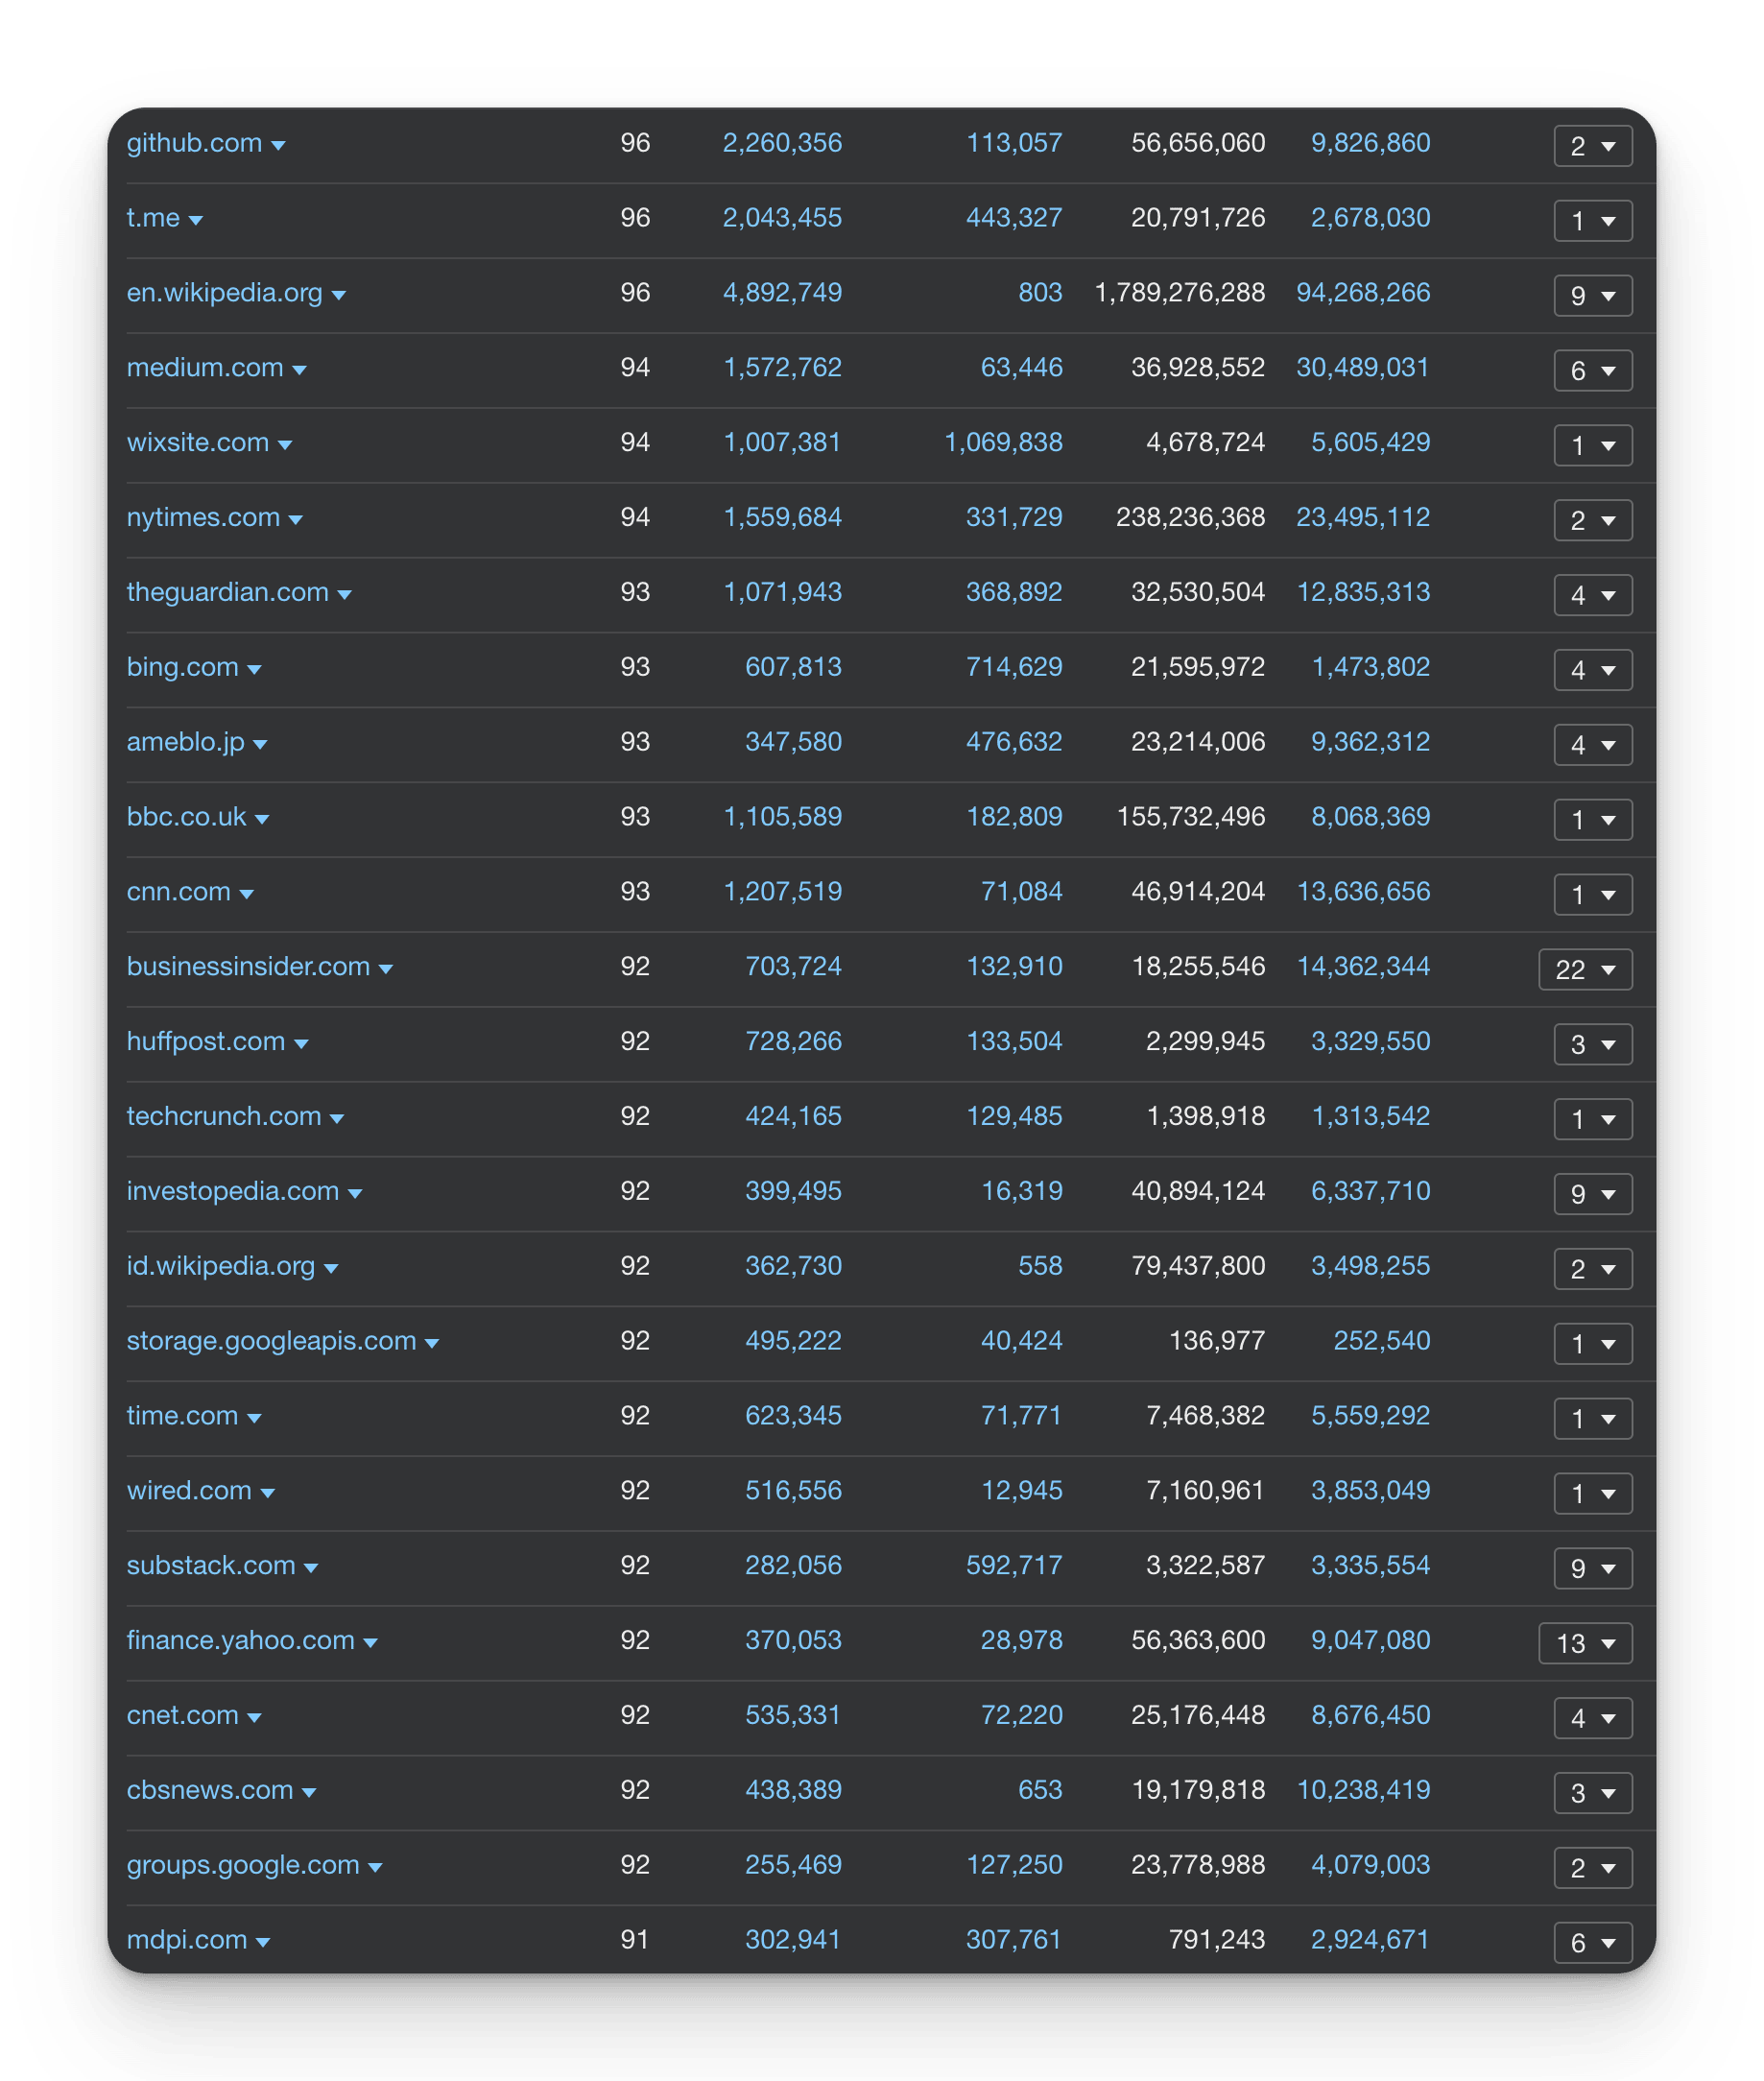Open the investopedia.com domain link

(x=233, y=1191)
